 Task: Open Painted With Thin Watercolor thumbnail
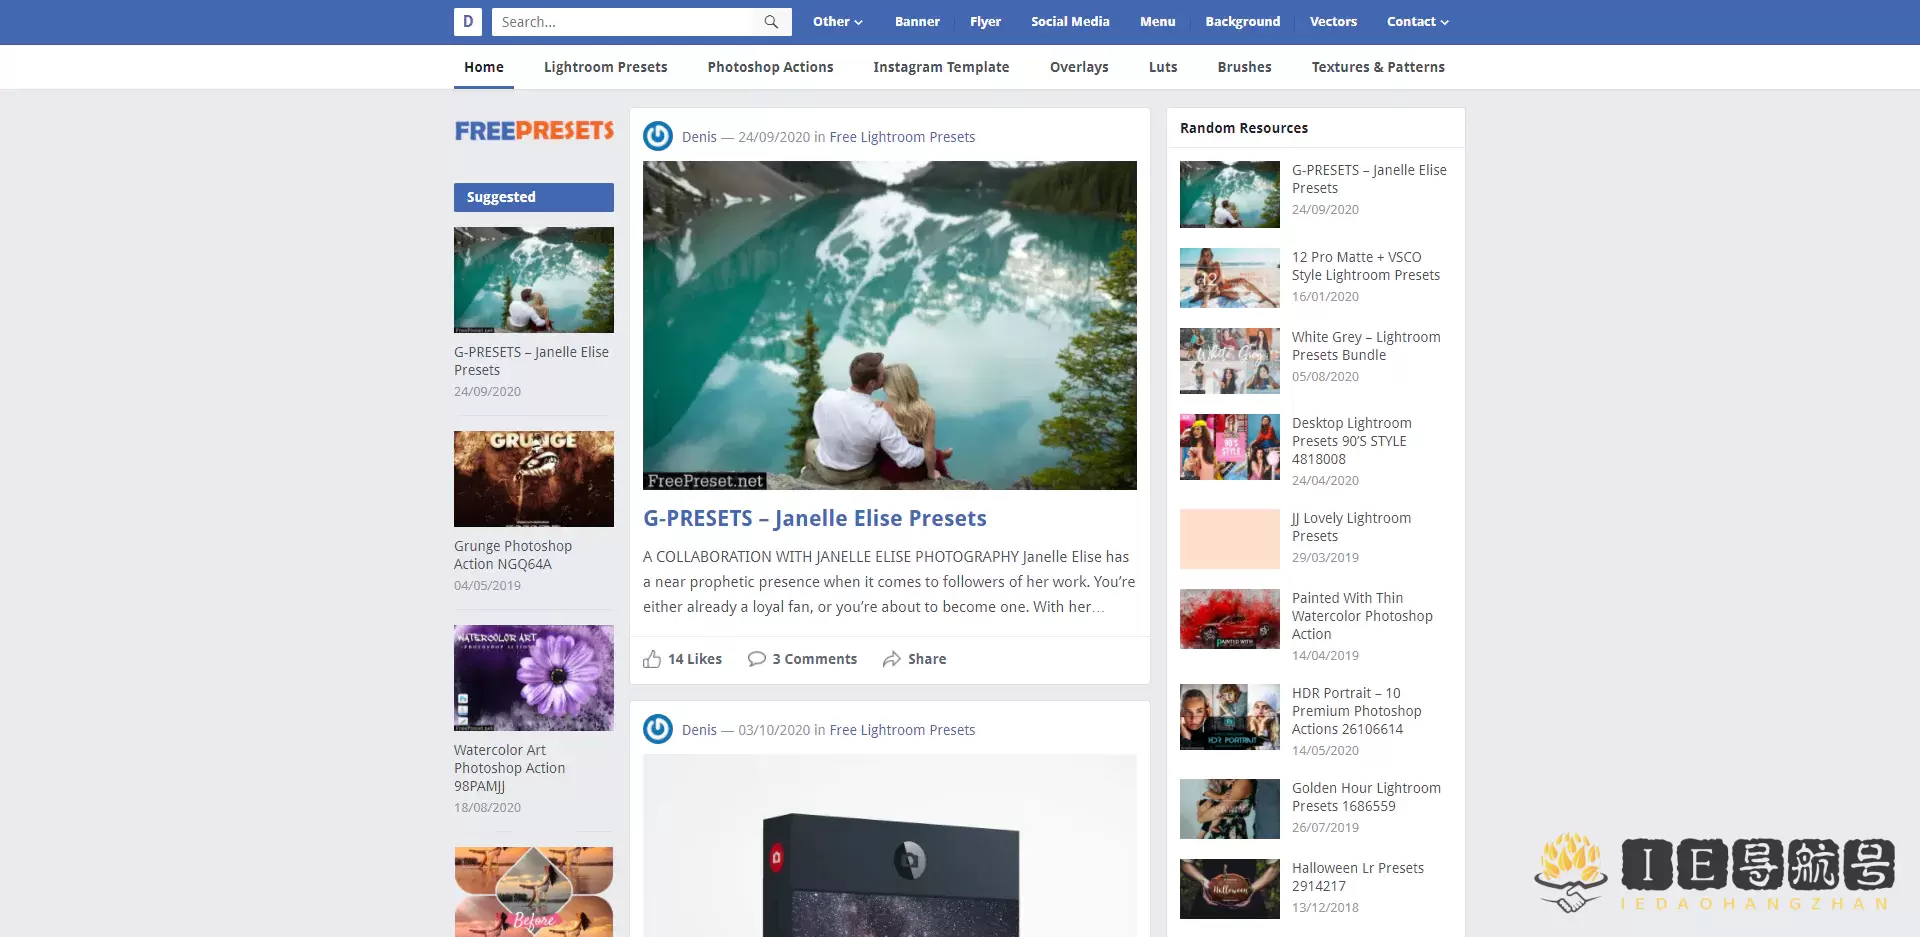pos(1229,619)
